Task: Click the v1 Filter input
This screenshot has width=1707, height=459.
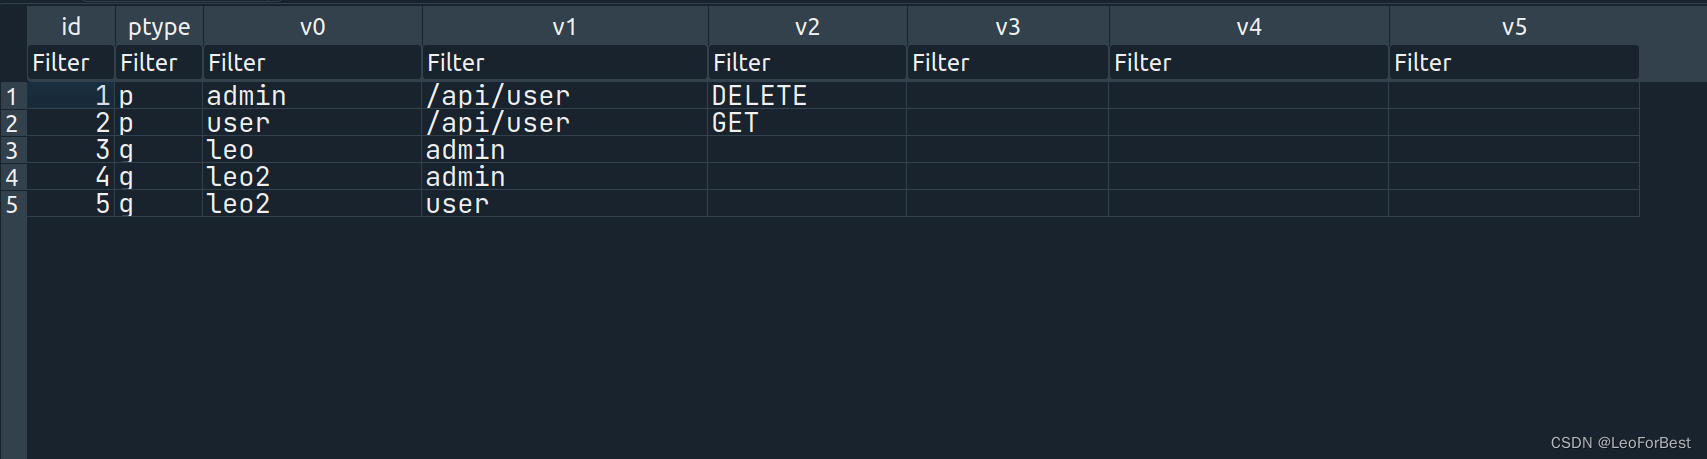Action: pos(565,63)
